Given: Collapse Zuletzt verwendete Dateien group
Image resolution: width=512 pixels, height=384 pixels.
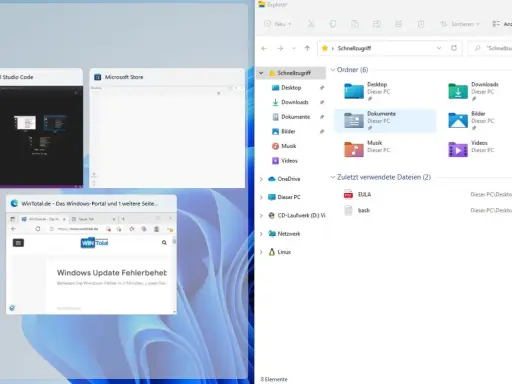Looking at the screenshot, I should click(x=332, y=177).
